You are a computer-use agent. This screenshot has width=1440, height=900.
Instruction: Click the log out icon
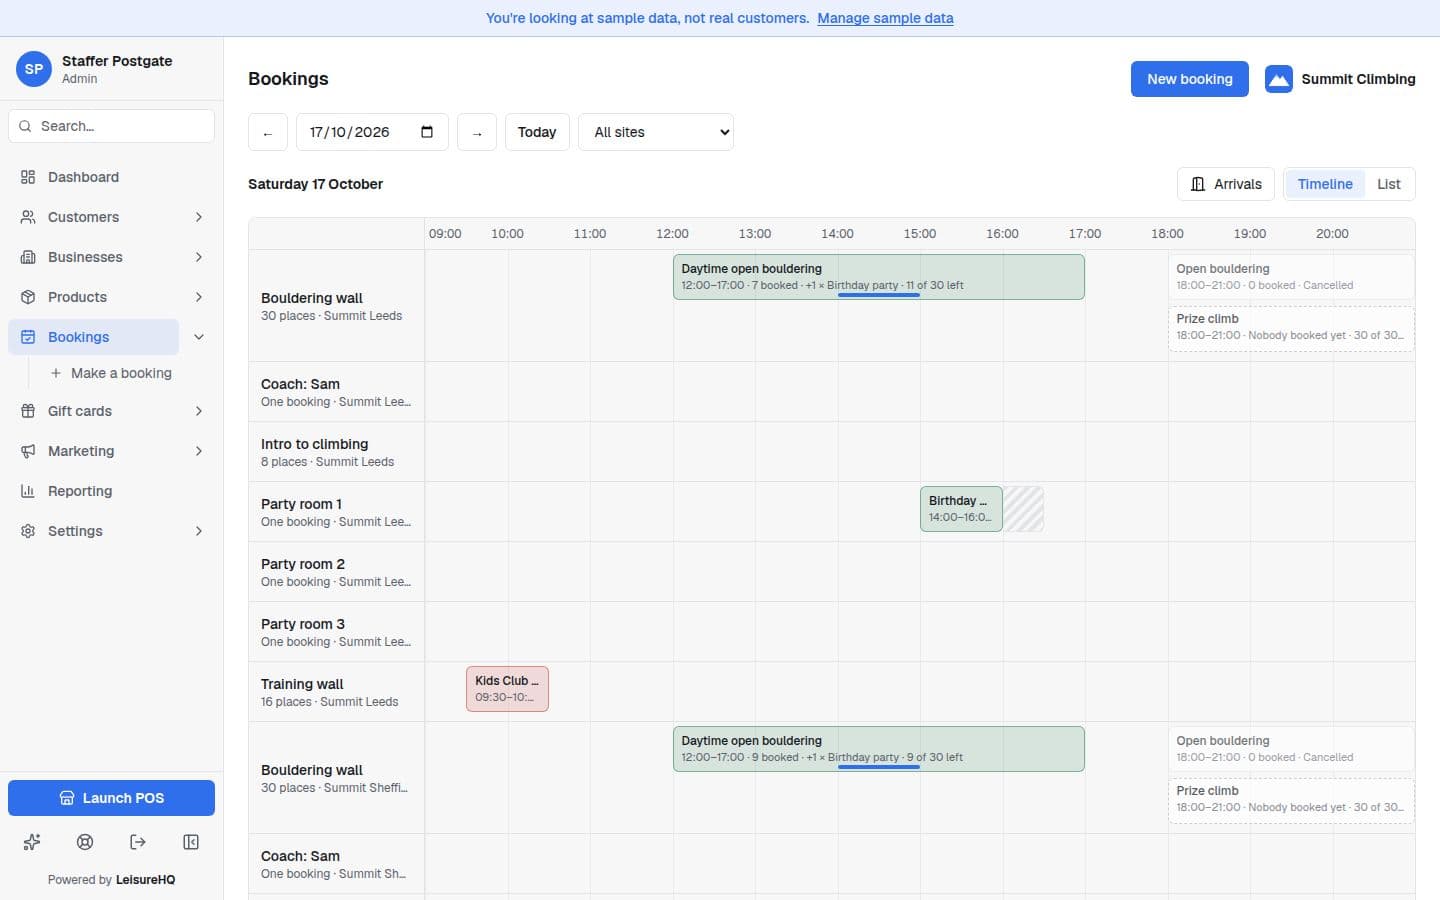138,842
